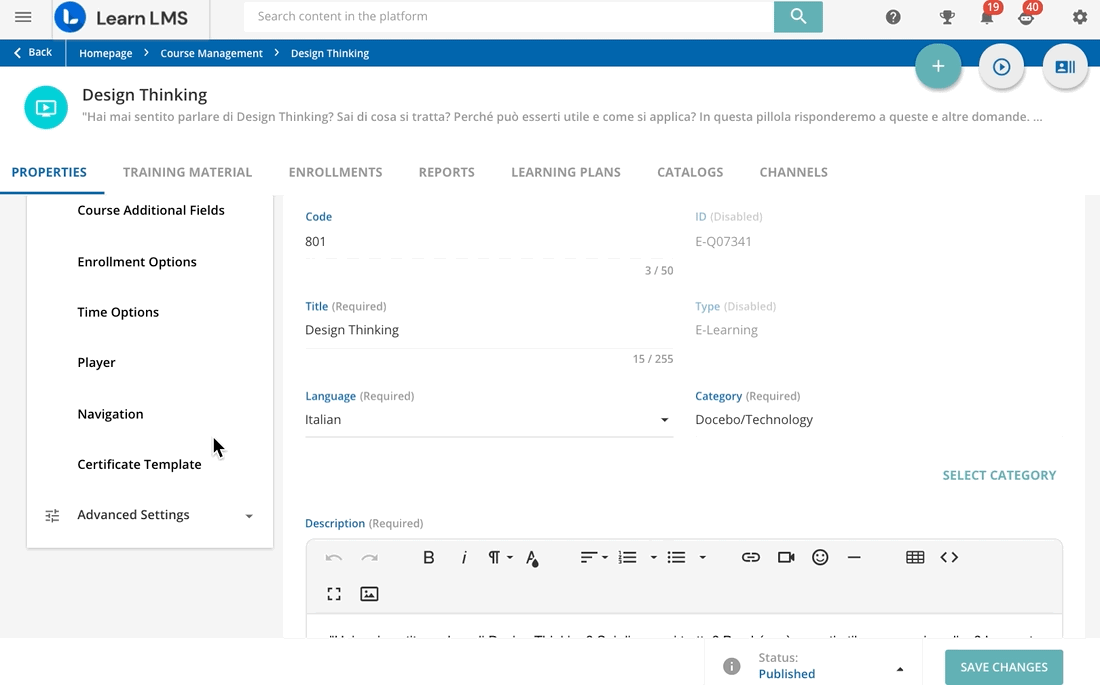Screen dimensions: 1100x685
Task: Toggle fullscreen editor mode
Action: click(334, 594)
